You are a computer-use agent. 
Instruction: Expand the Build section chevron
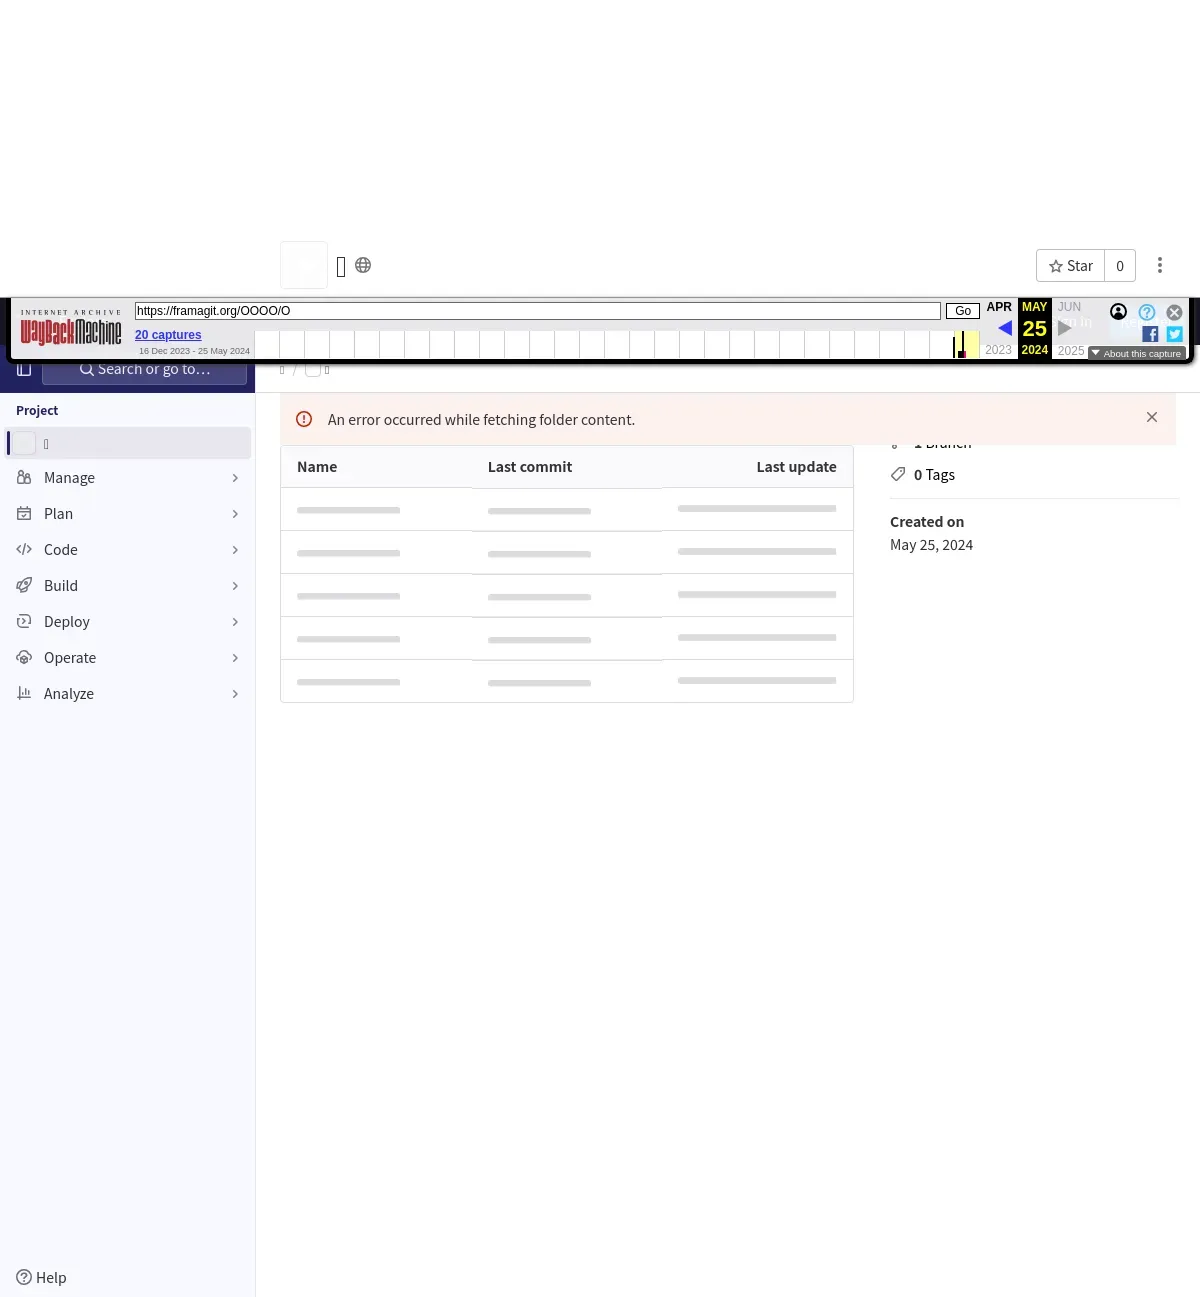(235, 586)
